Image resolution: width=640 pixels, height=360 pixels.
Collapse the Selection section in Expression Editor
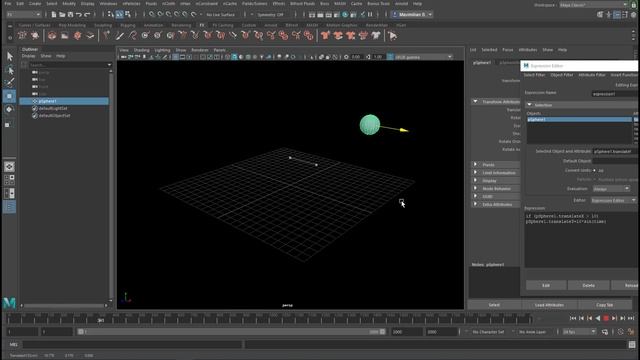(529, 105)
